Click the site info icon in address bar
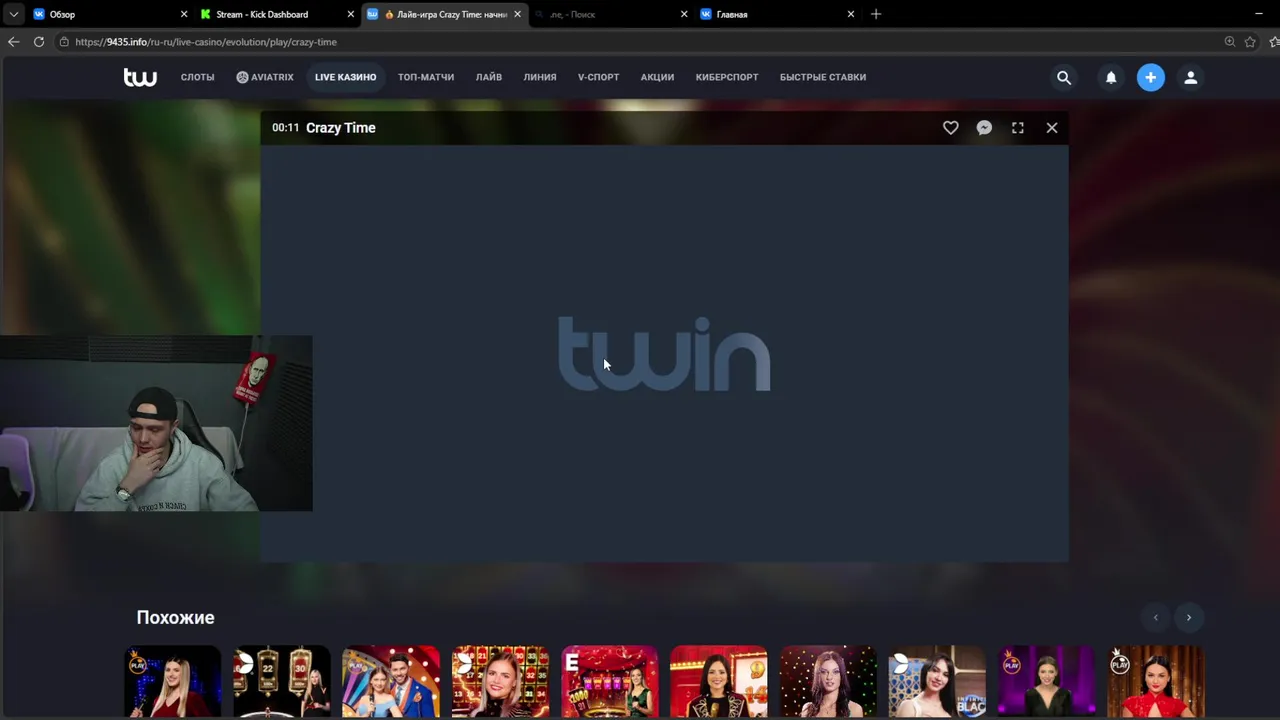The width and height of the screenshot is (1280, 720). coord(64,42)
